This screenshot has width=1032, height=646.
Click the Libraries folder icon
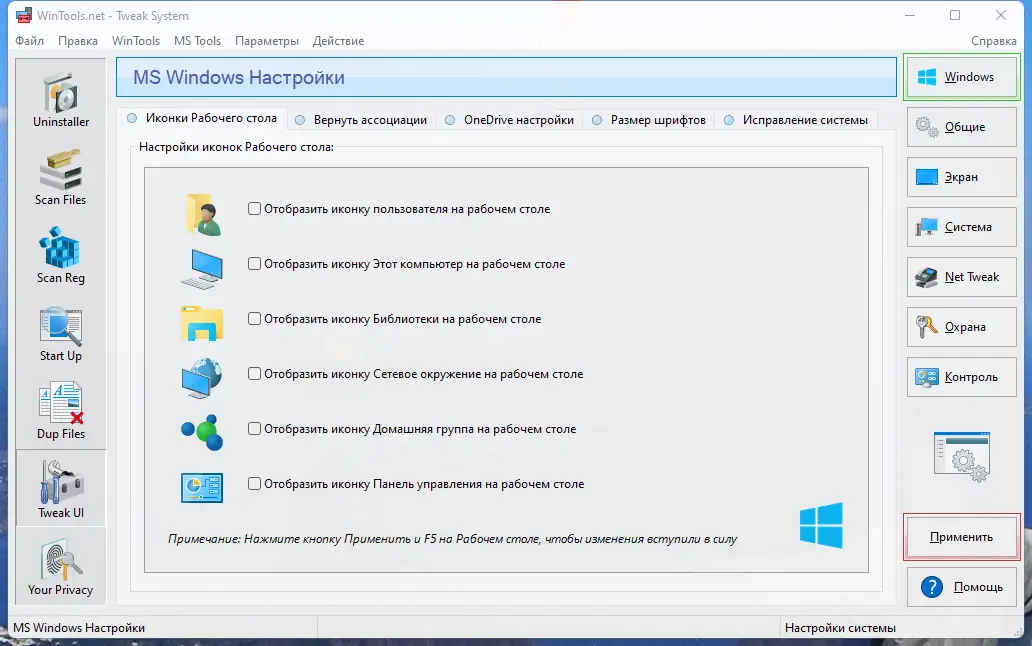202,324
